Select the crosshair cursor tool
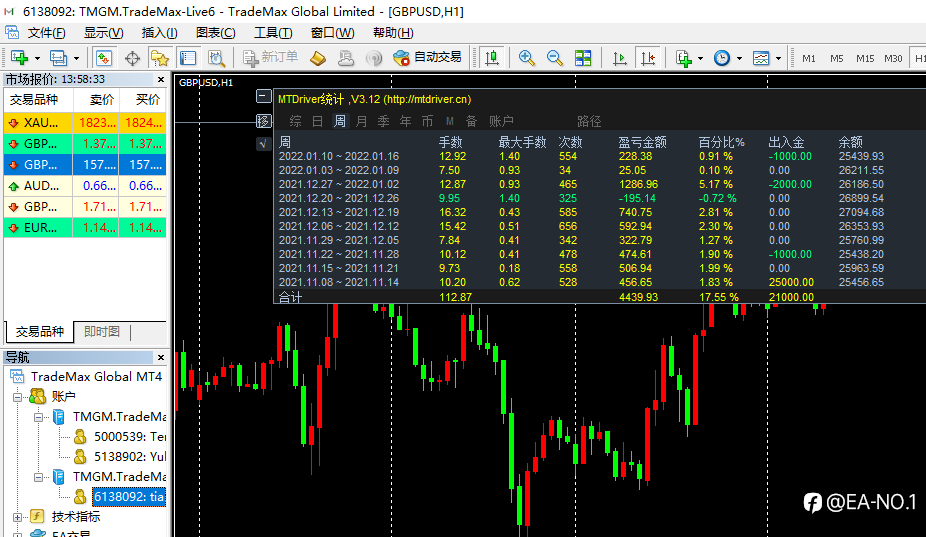This screenshot has height=537, width=926. coord(132,58)
